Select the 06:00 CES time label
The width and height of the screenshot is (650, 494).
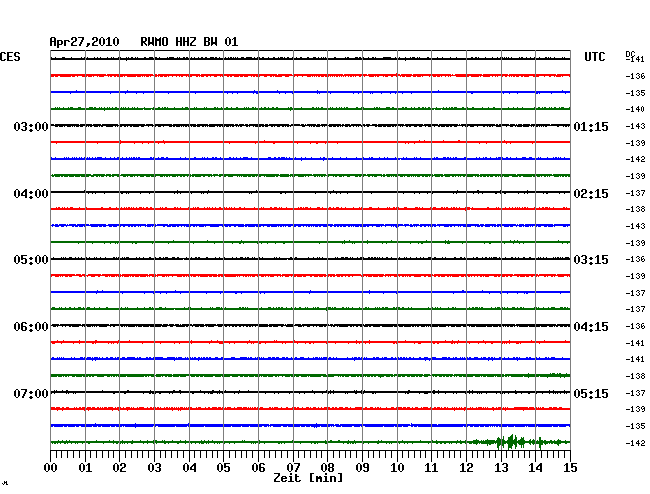pyautogui.click(x=31, y=327)
